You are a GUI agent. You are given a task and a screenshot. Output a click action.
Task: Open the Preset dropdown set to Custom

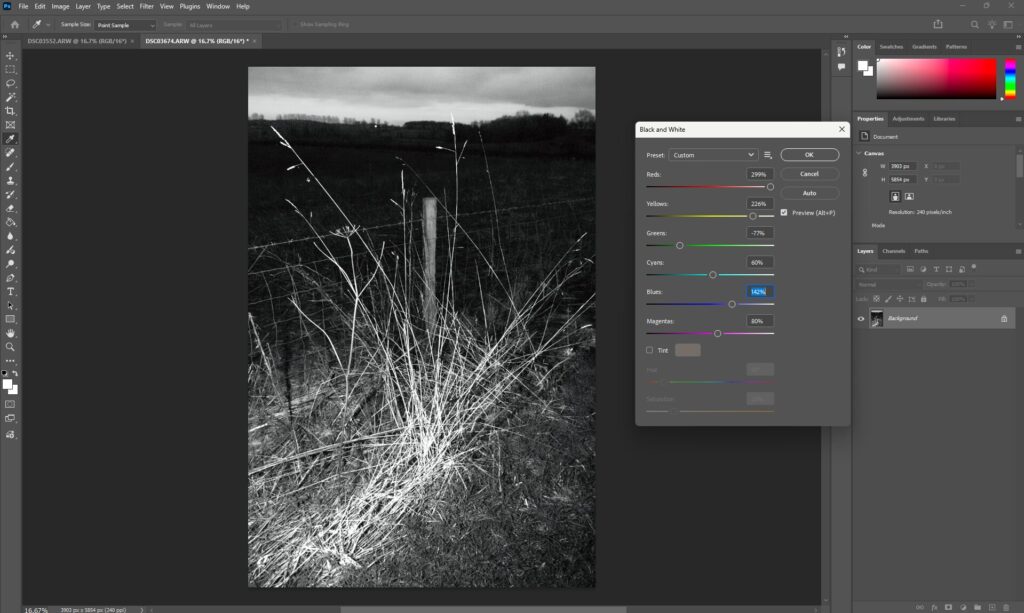click(714, 155)
